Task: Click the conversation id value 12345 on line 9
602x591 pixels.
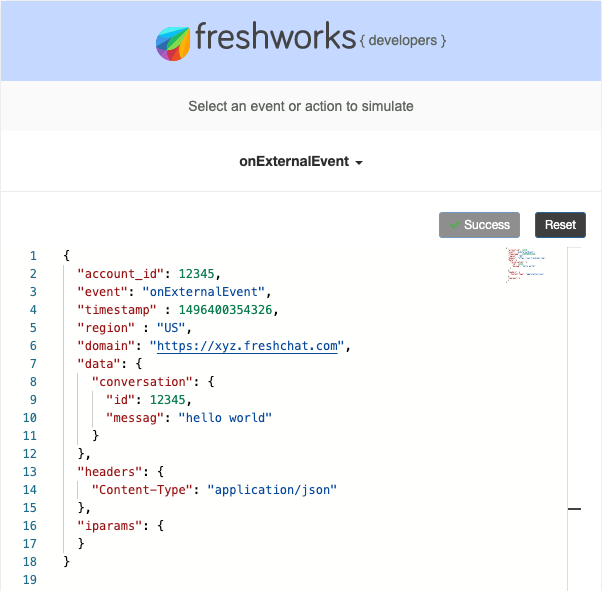Action: pyautogui.click(x=168, y=400)
